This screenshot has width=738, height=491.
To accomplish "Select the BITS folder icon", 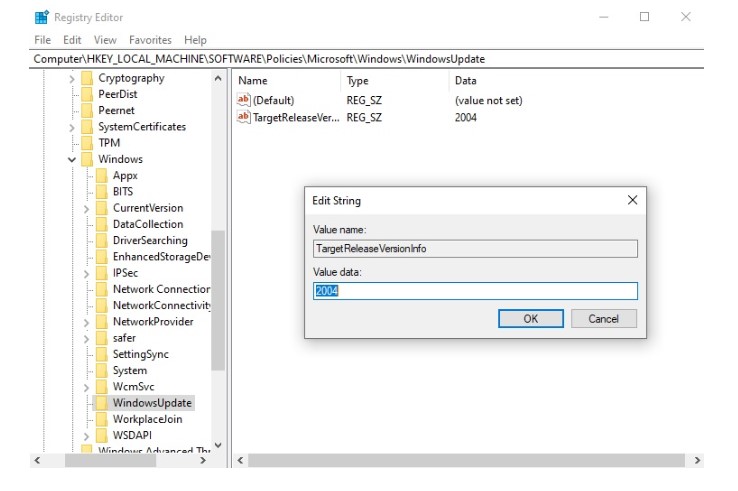I will (x=102, y=192).
